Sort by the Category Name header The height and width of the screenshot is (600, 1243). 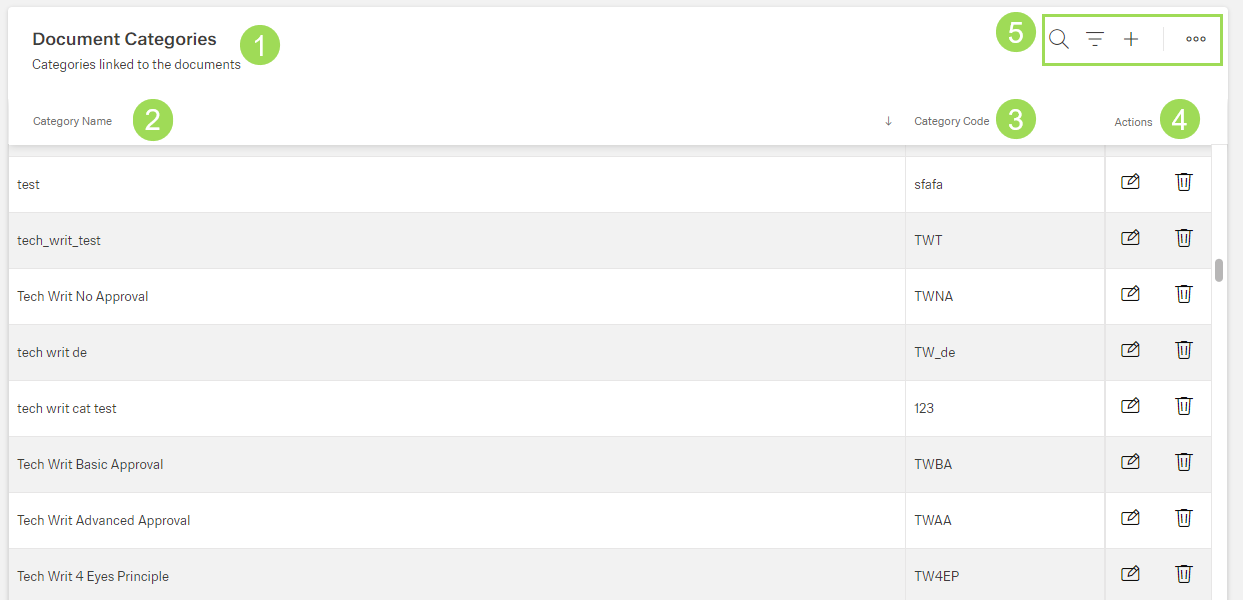point(72,122)
